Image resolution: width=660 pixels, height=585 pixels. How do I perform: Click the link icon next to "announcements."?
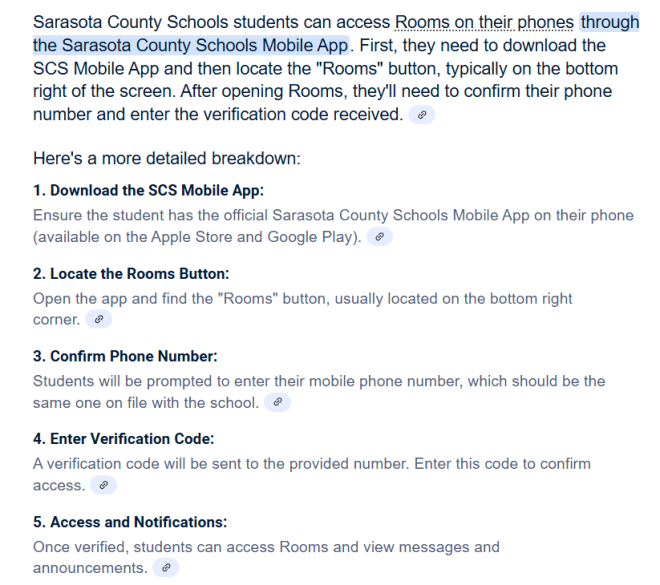click(x=165, y=568)
